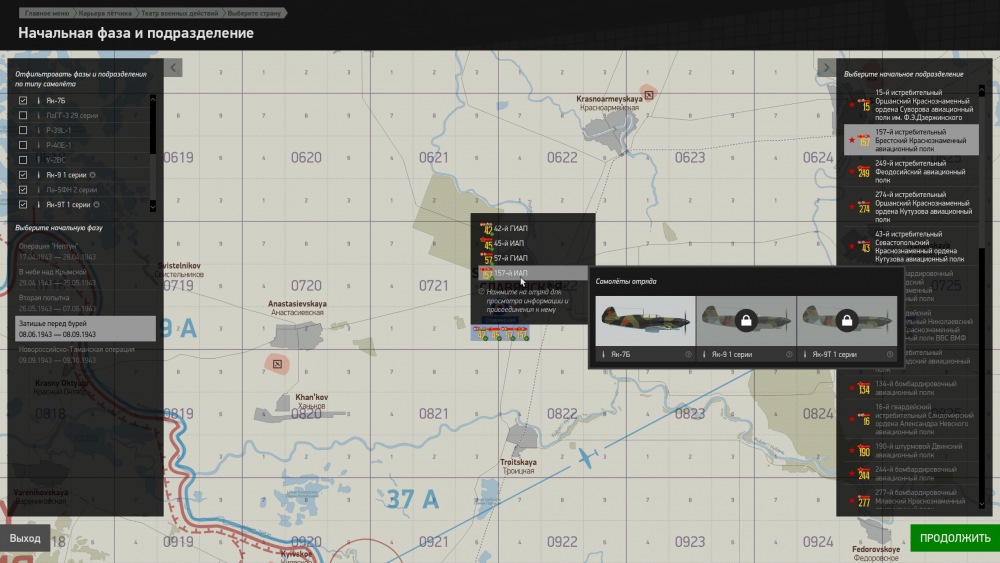Viewport: 1000px width, 563px height.
Task: Uncheck the Як-9 1 серии filter
Action: coord(23,175)
